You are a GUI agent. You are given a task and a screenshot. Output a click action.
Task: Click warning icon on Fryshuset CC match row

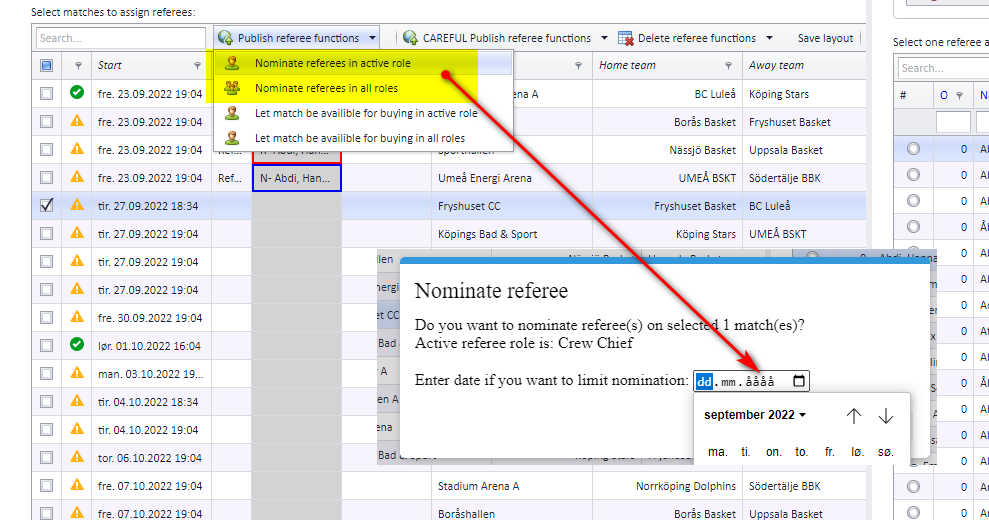point(77,204)
